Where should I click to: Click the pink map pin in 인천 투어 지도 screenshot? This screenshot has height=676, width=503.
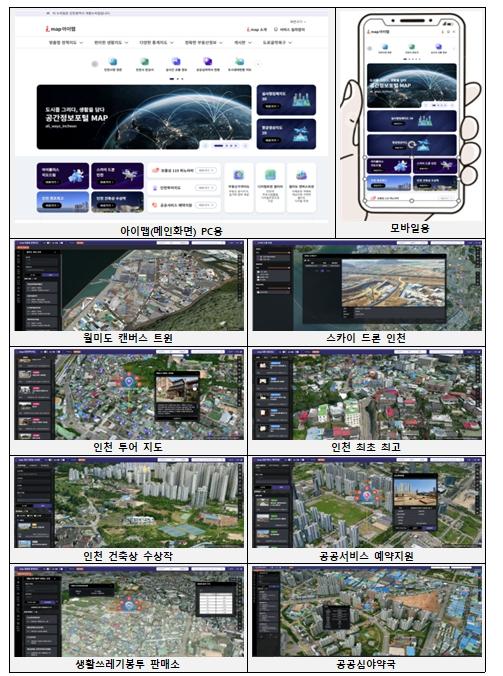(128, 382)
